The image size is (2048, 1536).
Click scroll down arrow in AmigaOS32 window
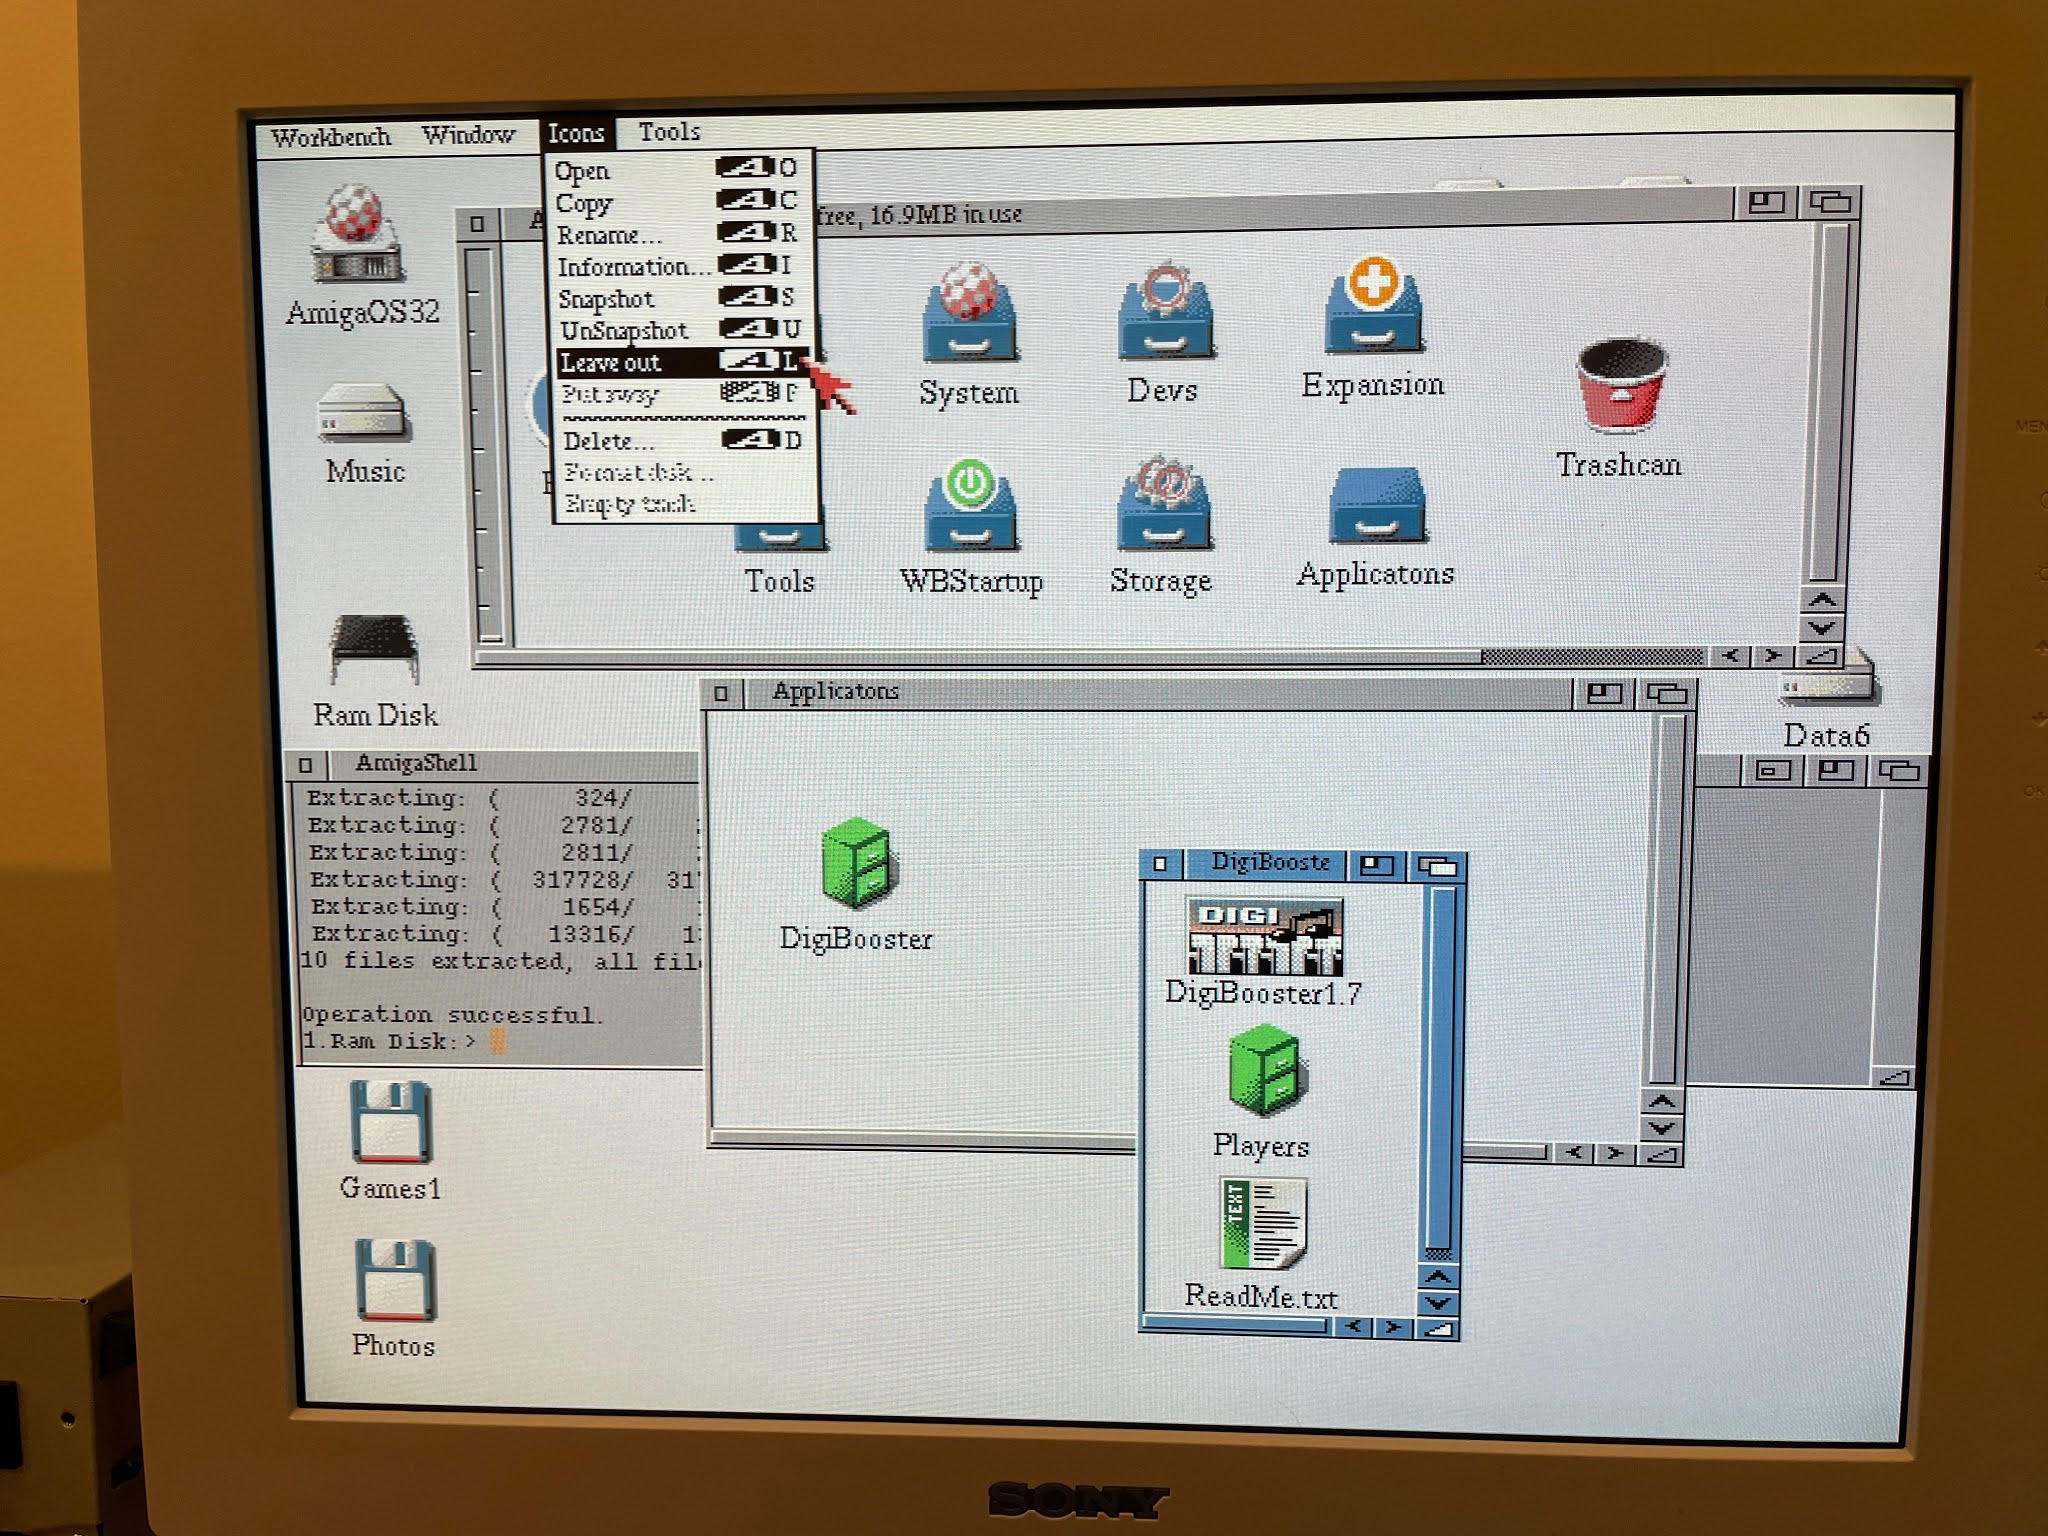coord(1822,628)
